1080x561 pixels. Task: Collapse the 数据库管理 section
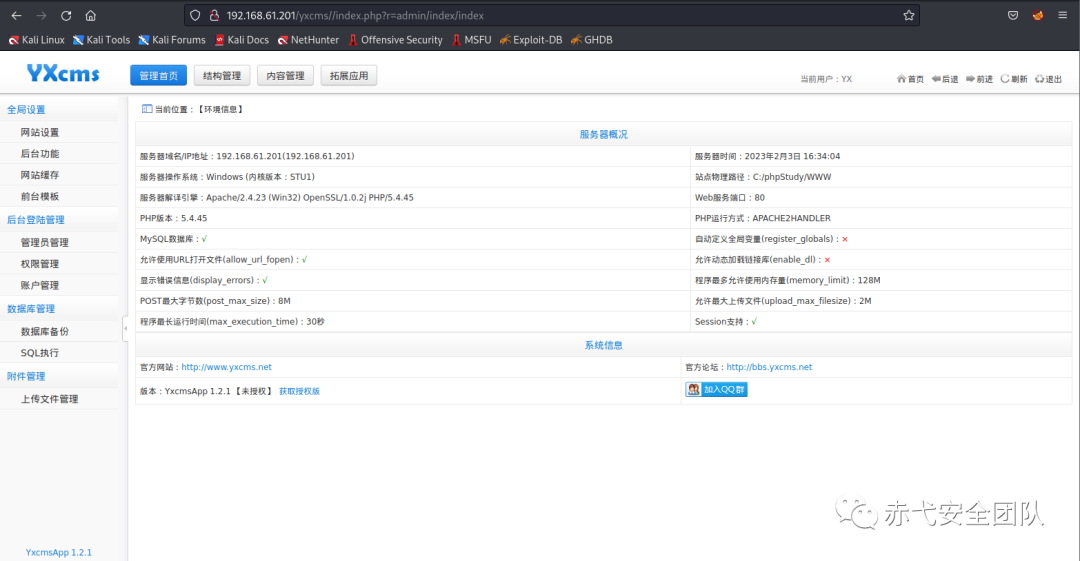pyautogui.click(x=31, y=309)
